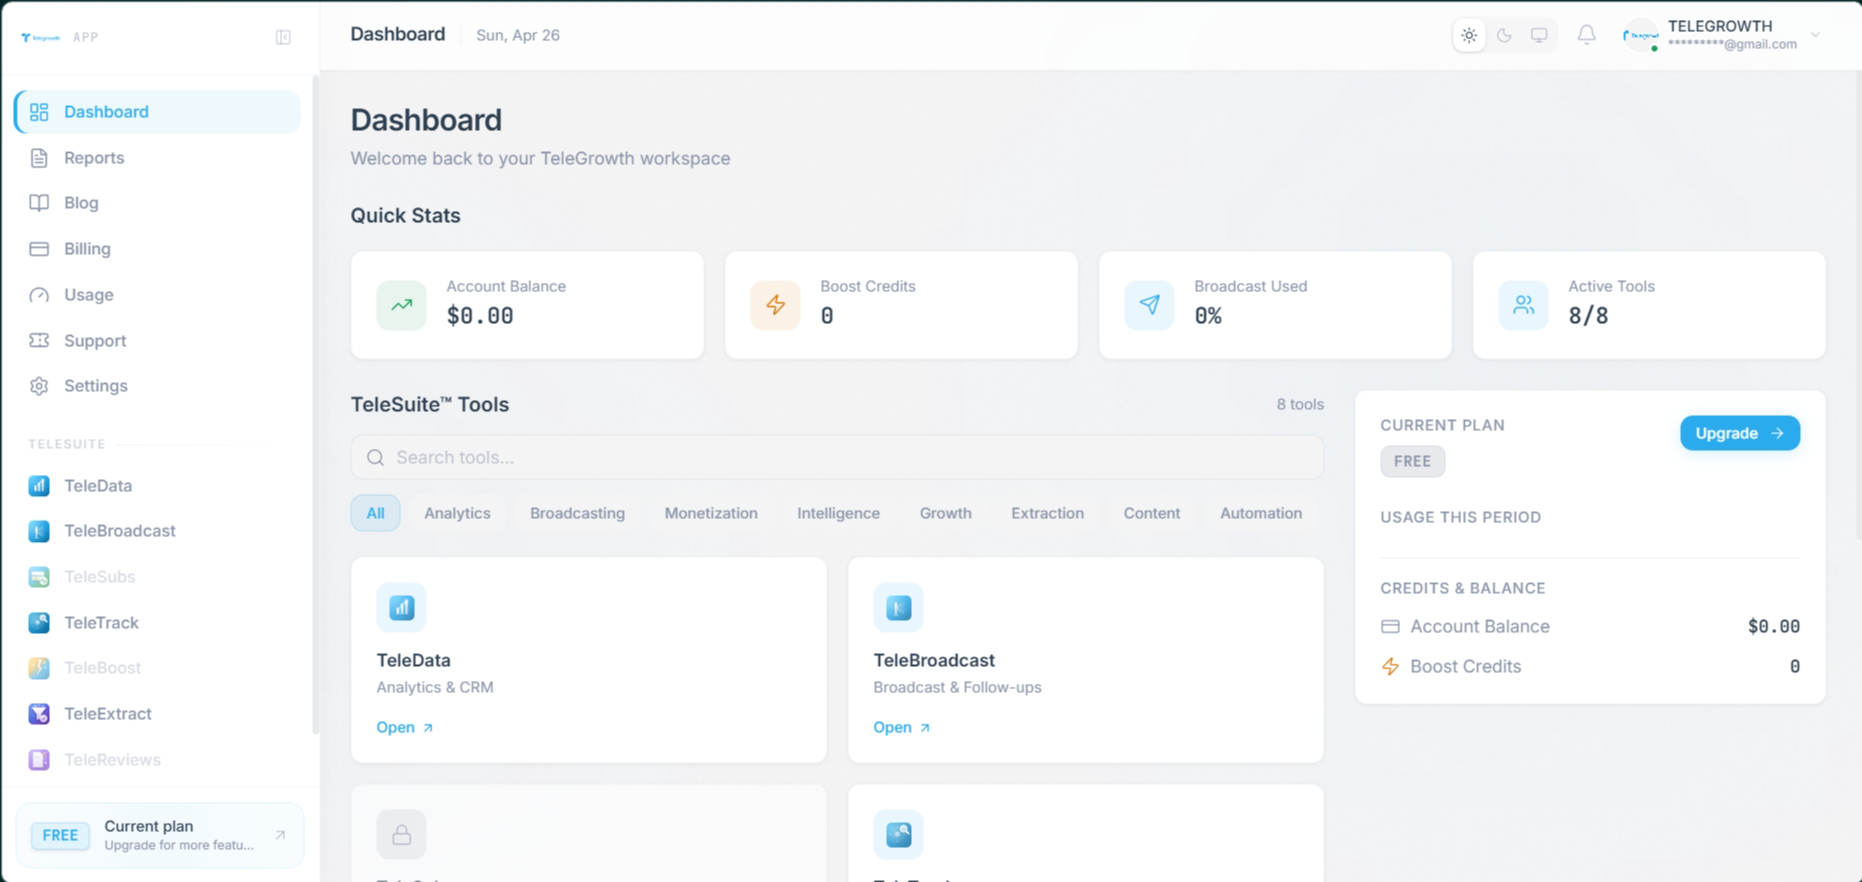Open notifications bell
Image resolution: width=1862 pixels, height=882 pixels.
click(x=1587, y=35)
